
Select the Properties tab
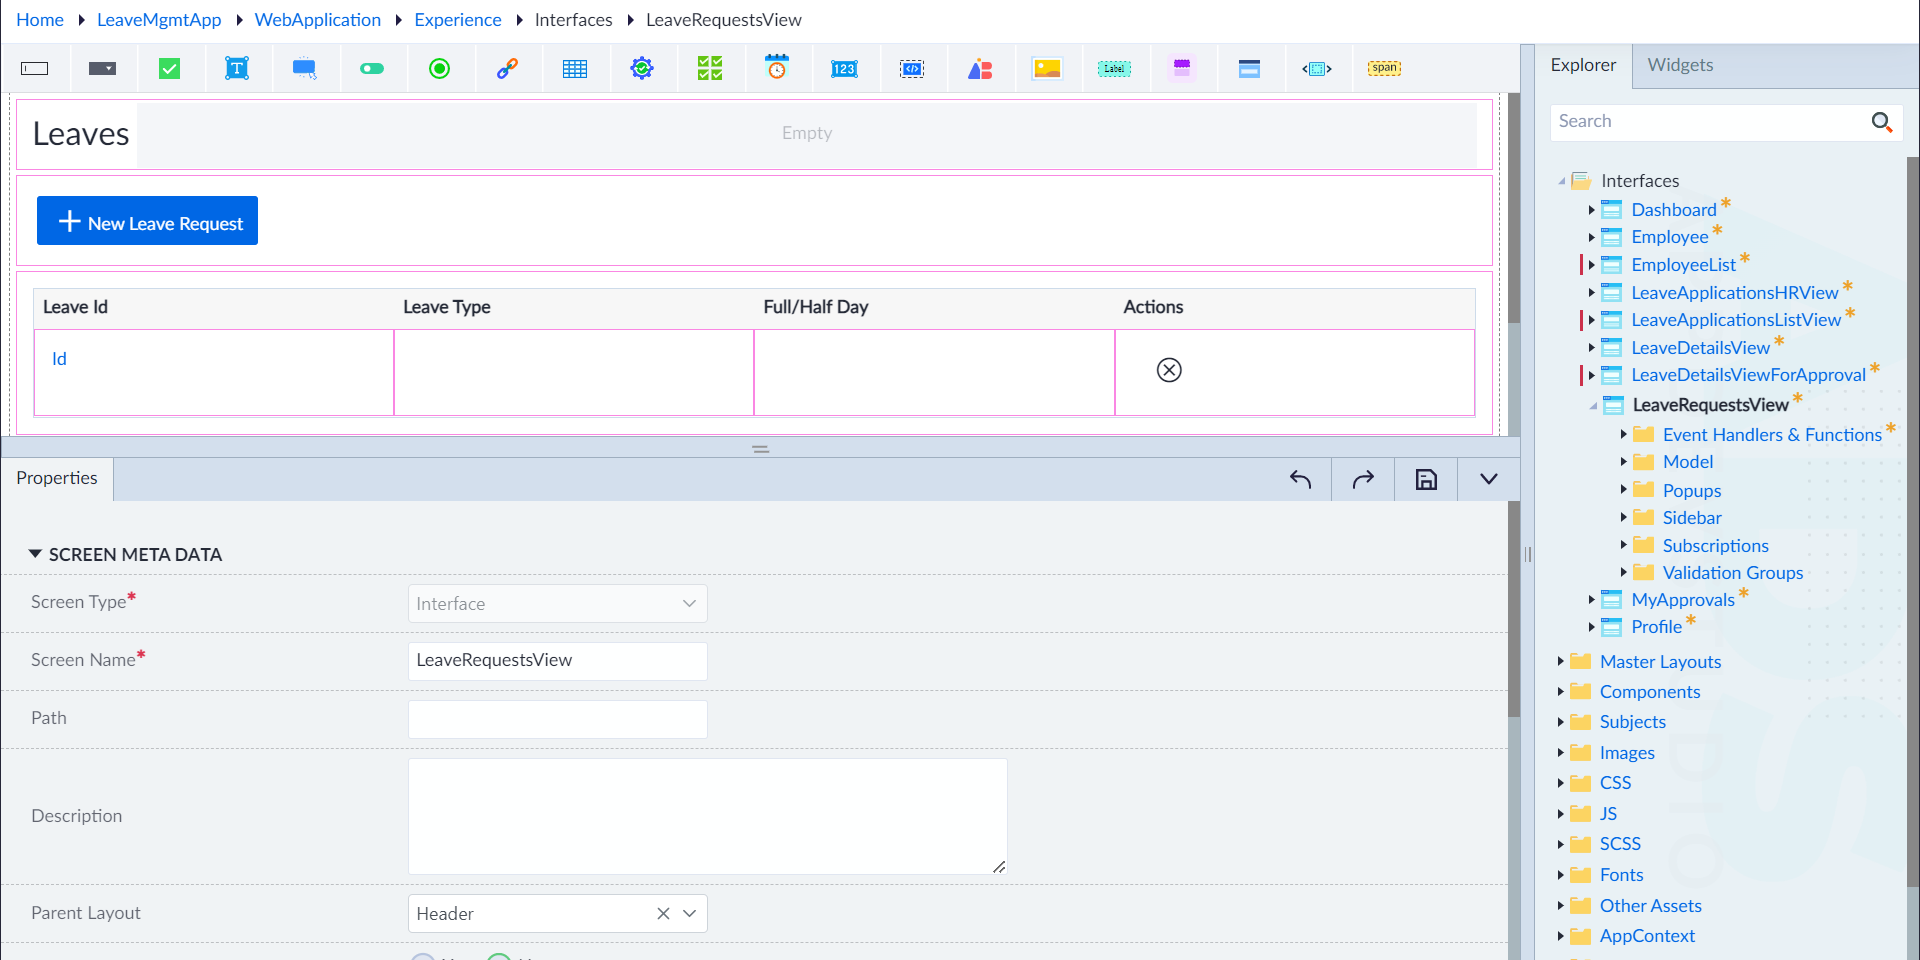57,478
